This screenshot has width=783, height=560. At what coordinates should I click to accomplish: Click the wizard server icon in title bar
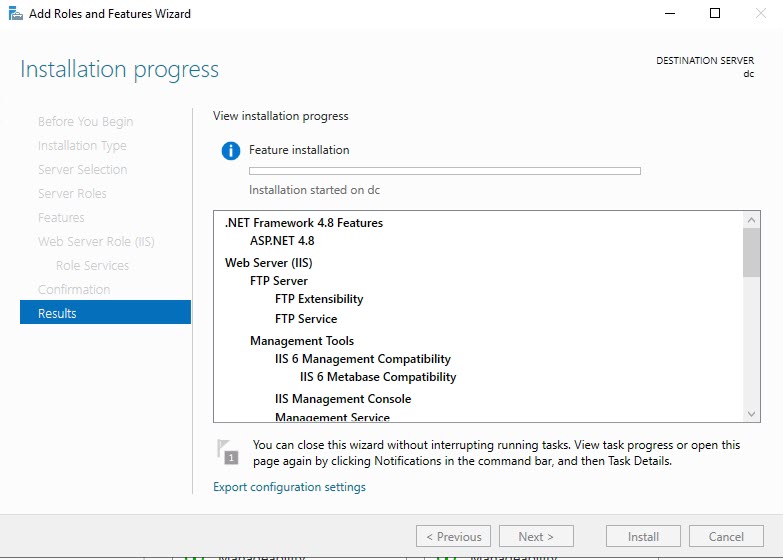(15, 14)
